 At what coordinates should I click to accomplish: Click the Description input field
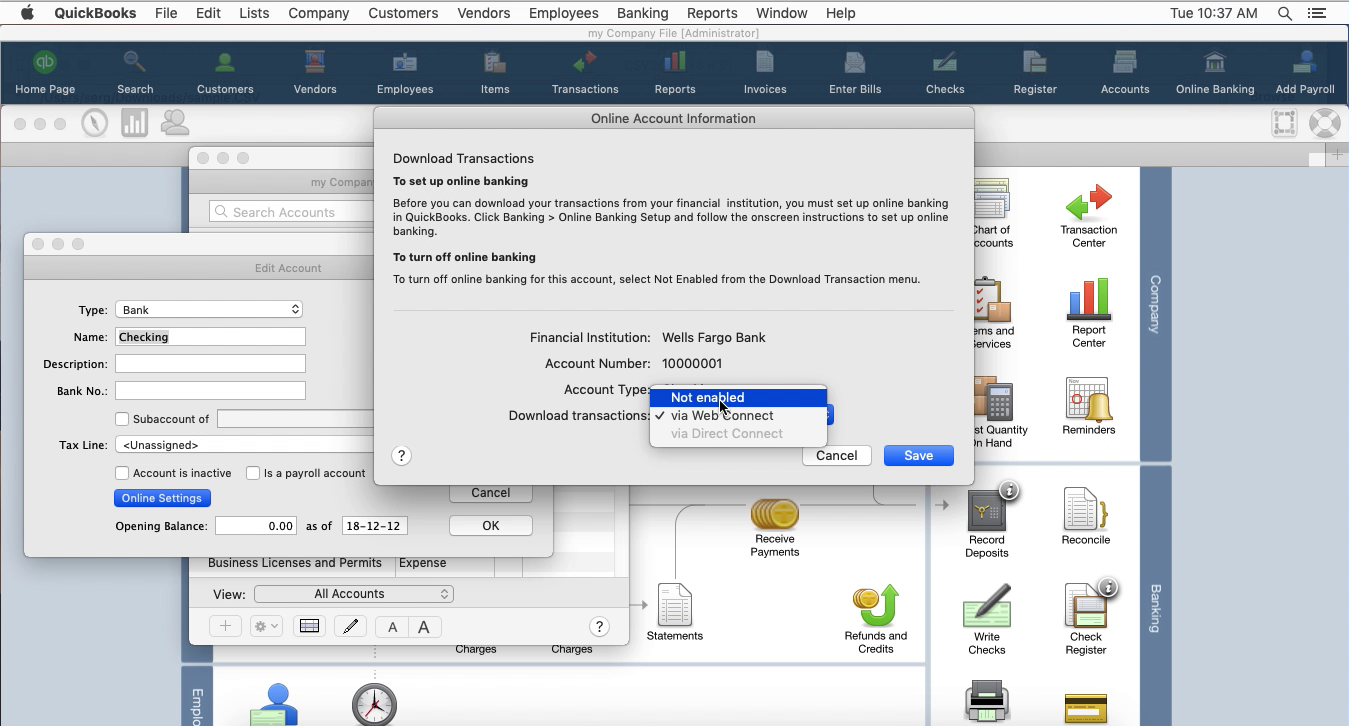coord(210,364)
